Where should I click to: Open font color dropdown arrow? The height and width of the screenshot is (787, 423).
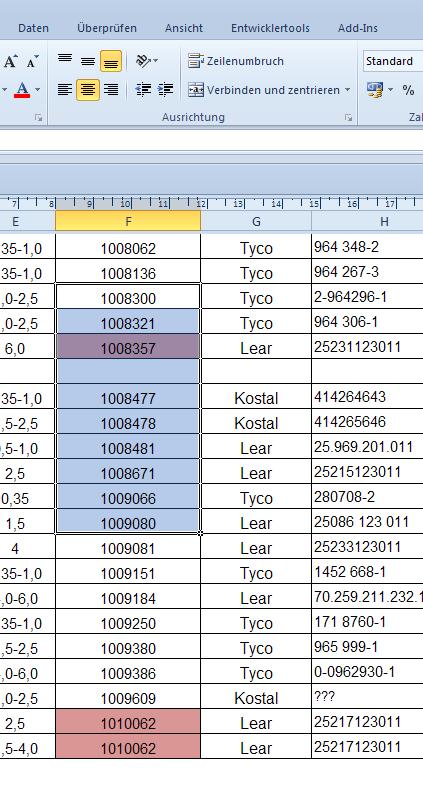click(x=38, y=90)
